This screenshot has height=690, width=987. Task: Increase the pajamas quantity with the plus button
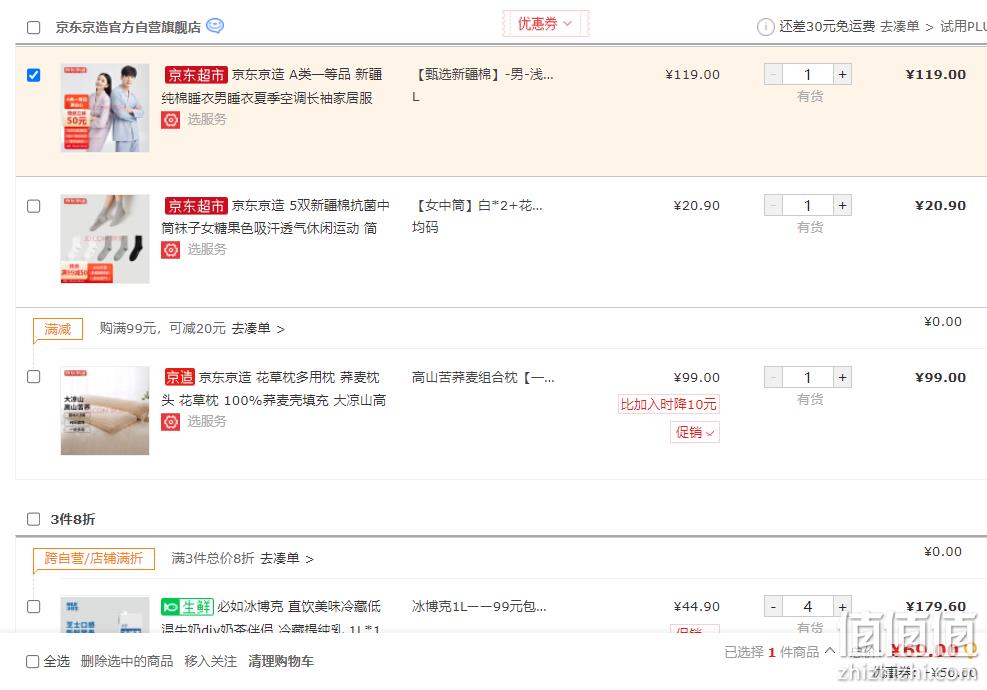842,74
